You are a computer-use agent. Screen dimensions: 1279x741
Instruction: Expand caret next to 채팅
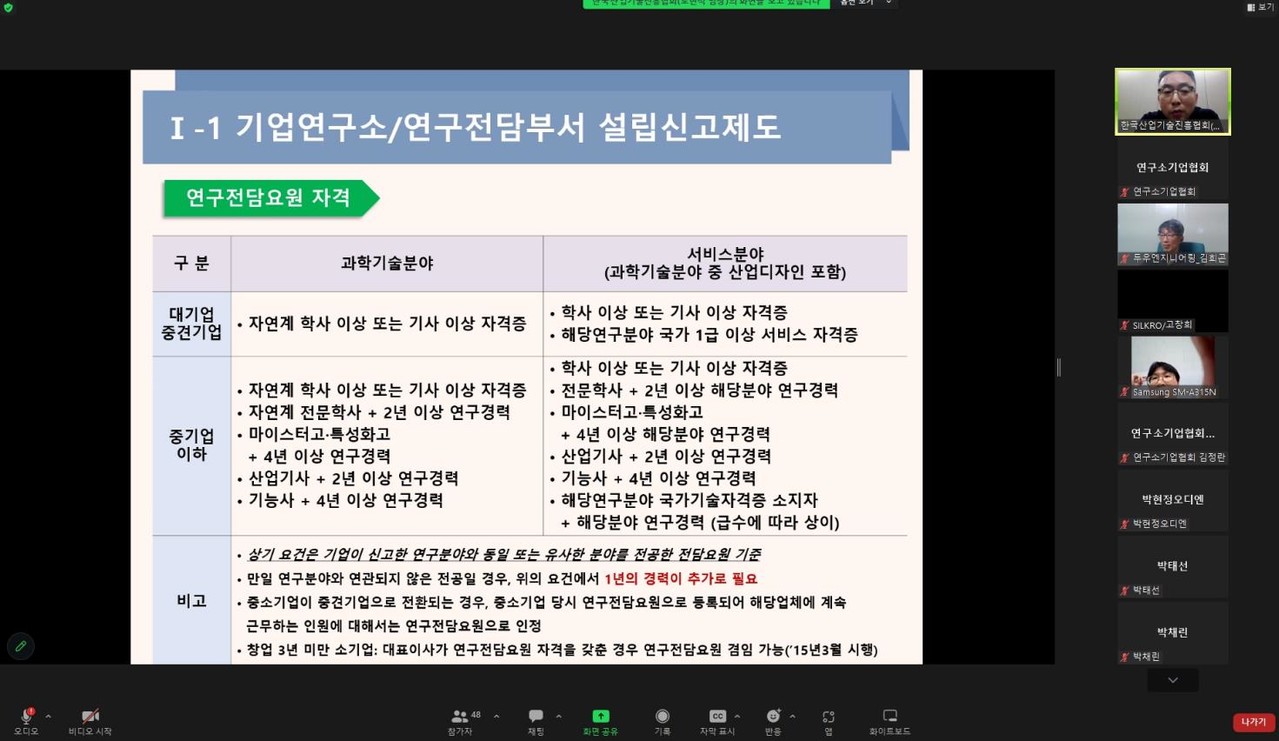tap(558, 716)
